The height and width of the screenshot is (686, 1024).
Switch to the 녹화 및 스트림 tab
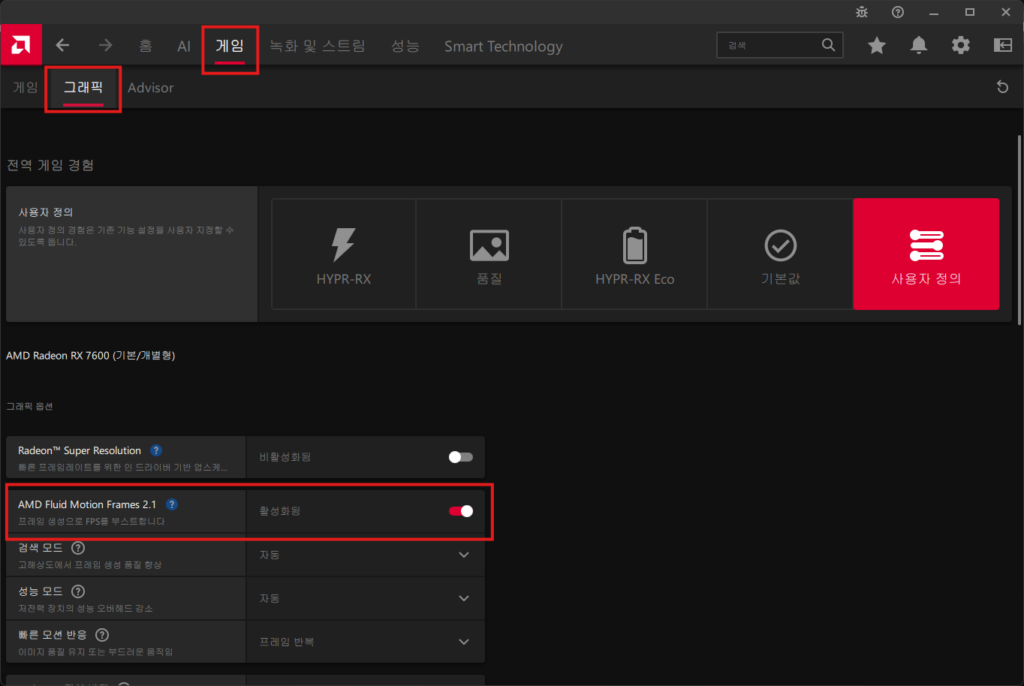coord(317,45)
